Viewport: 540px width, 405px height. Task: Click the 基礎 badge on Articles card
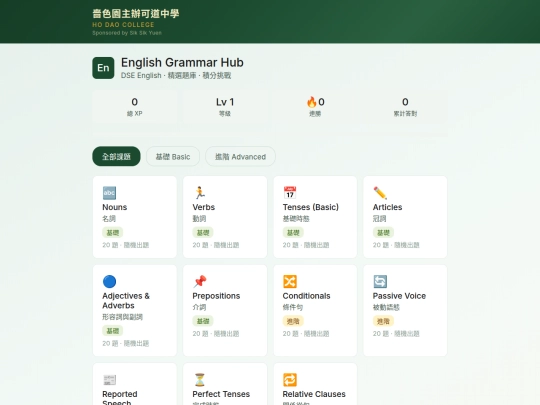383,232
